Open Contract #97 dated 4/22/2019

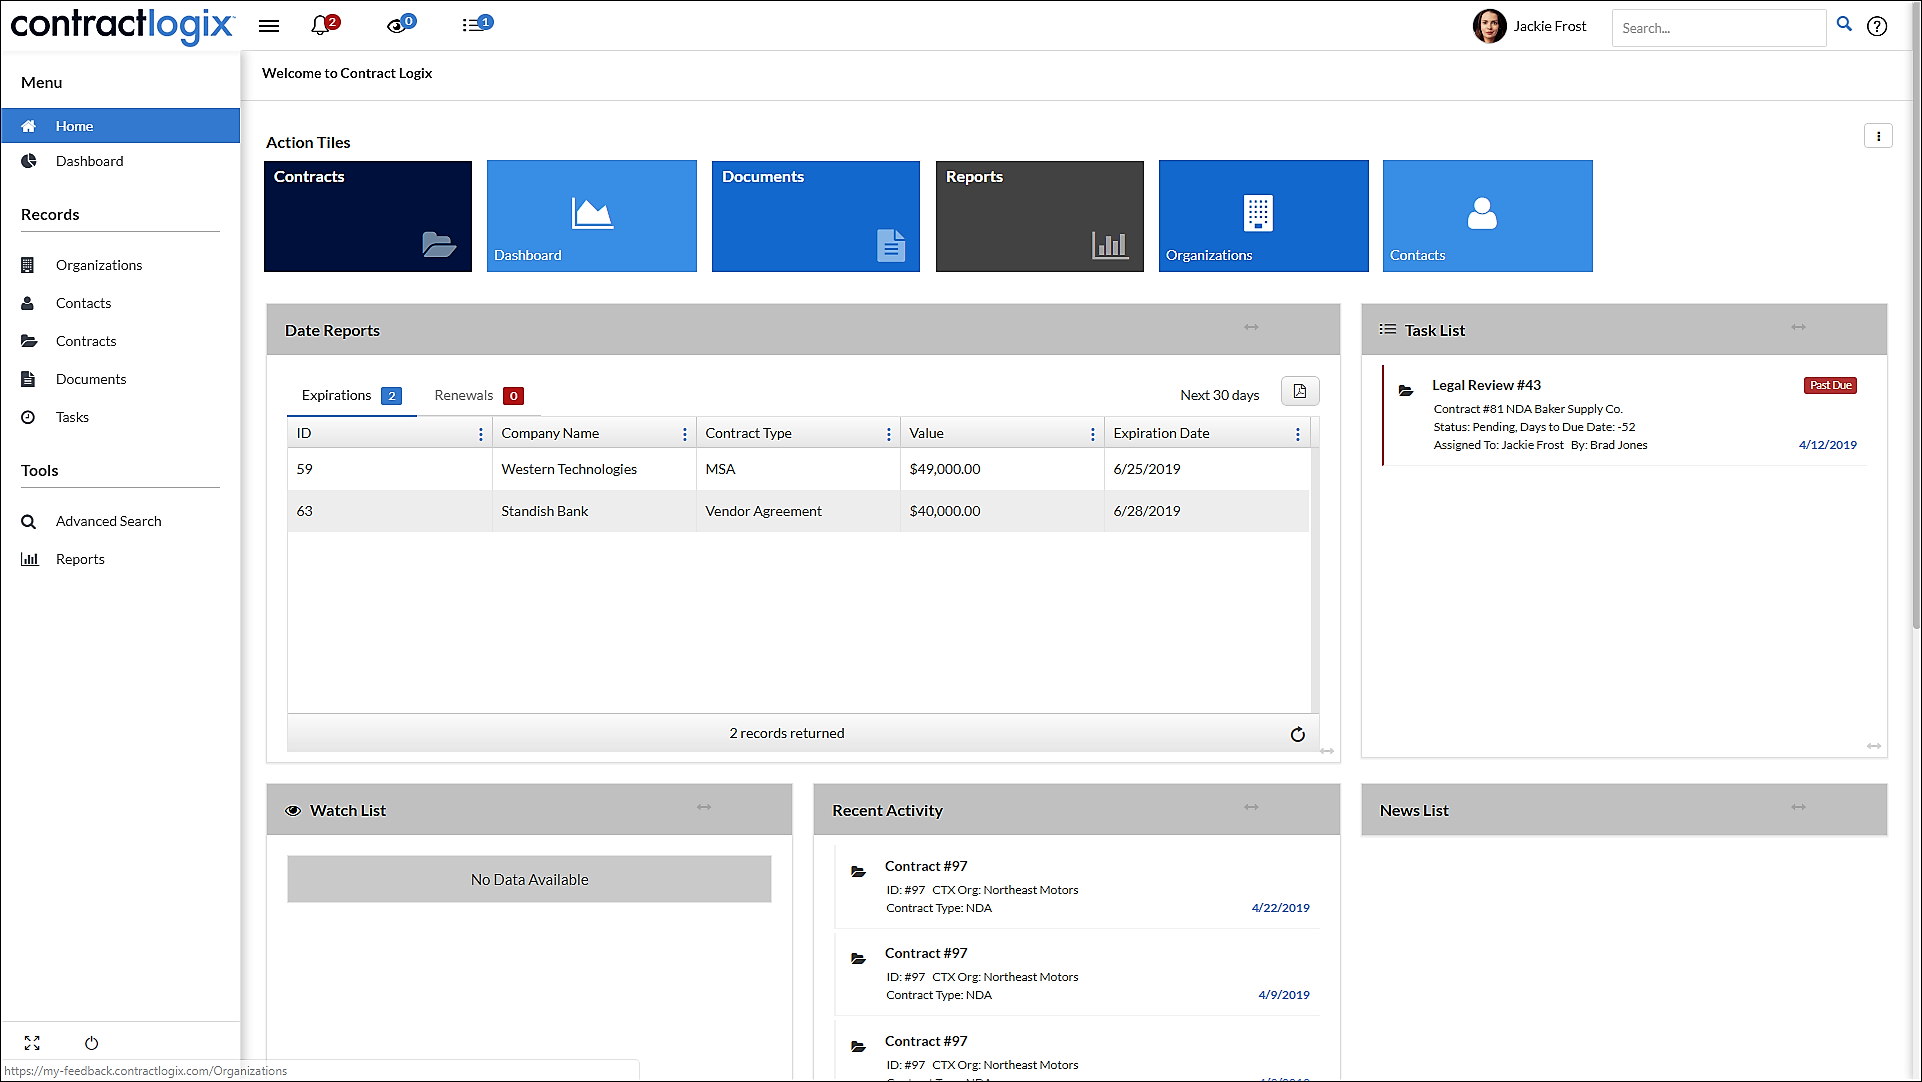coord(926,866)
